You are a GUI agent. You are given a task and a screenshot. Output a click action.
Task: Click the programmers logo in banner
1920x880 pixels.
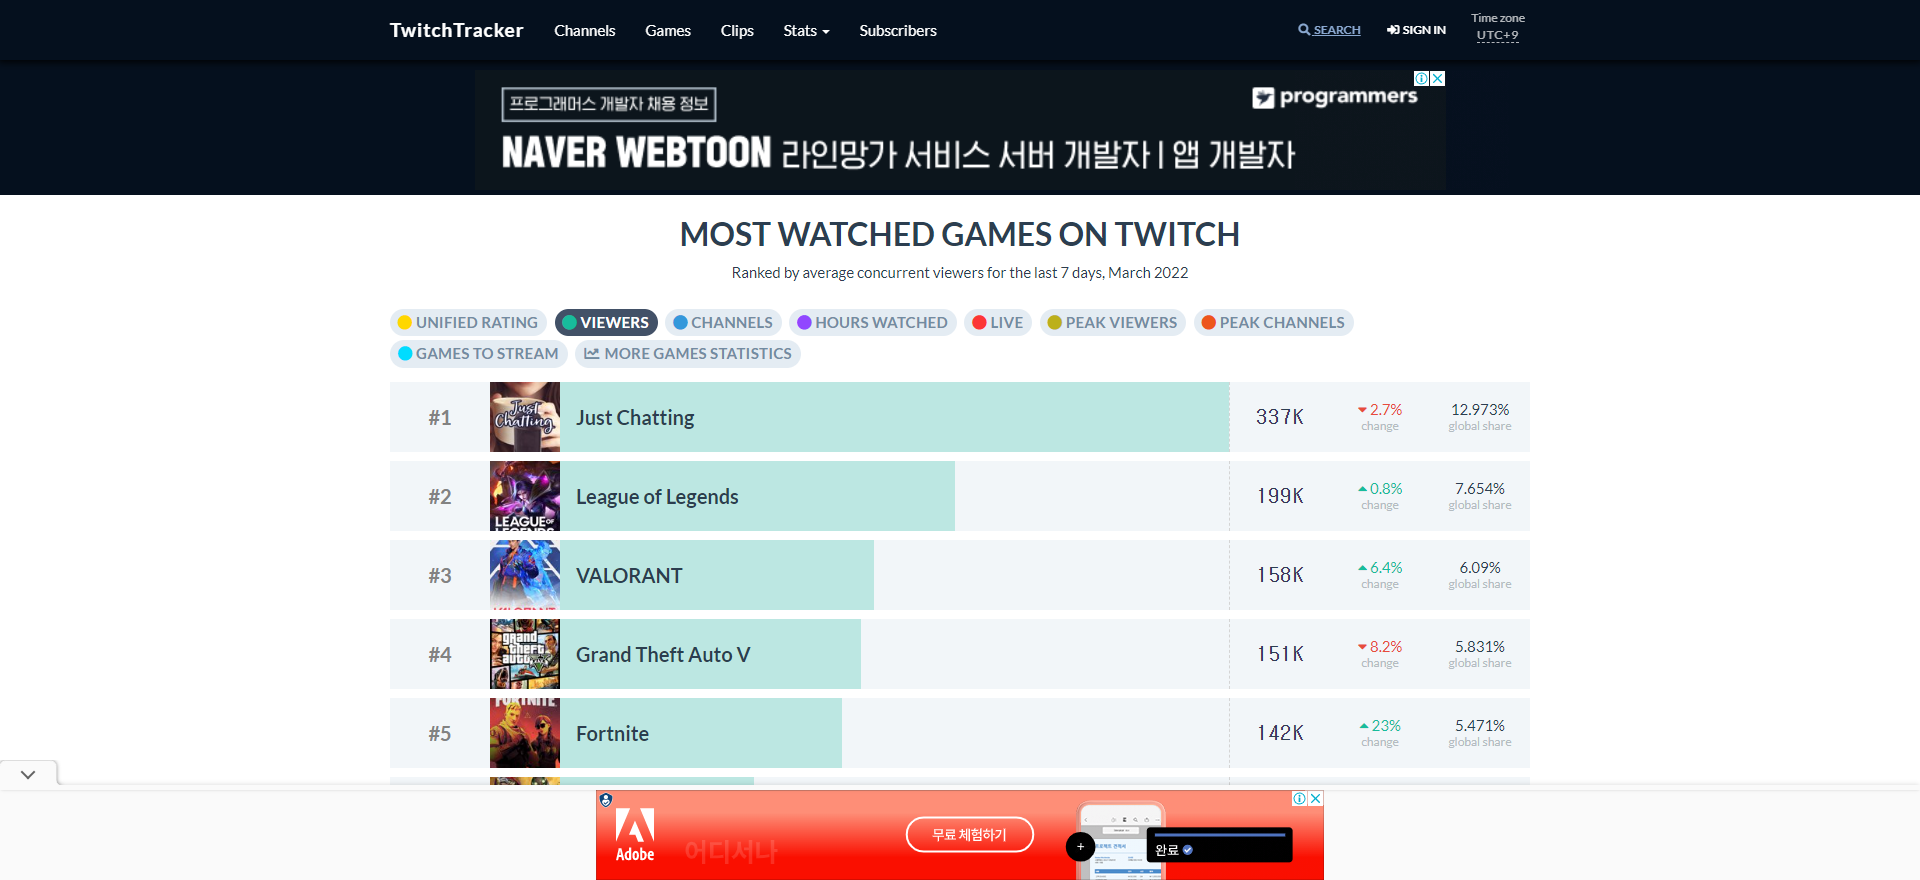click(1335, 97)
